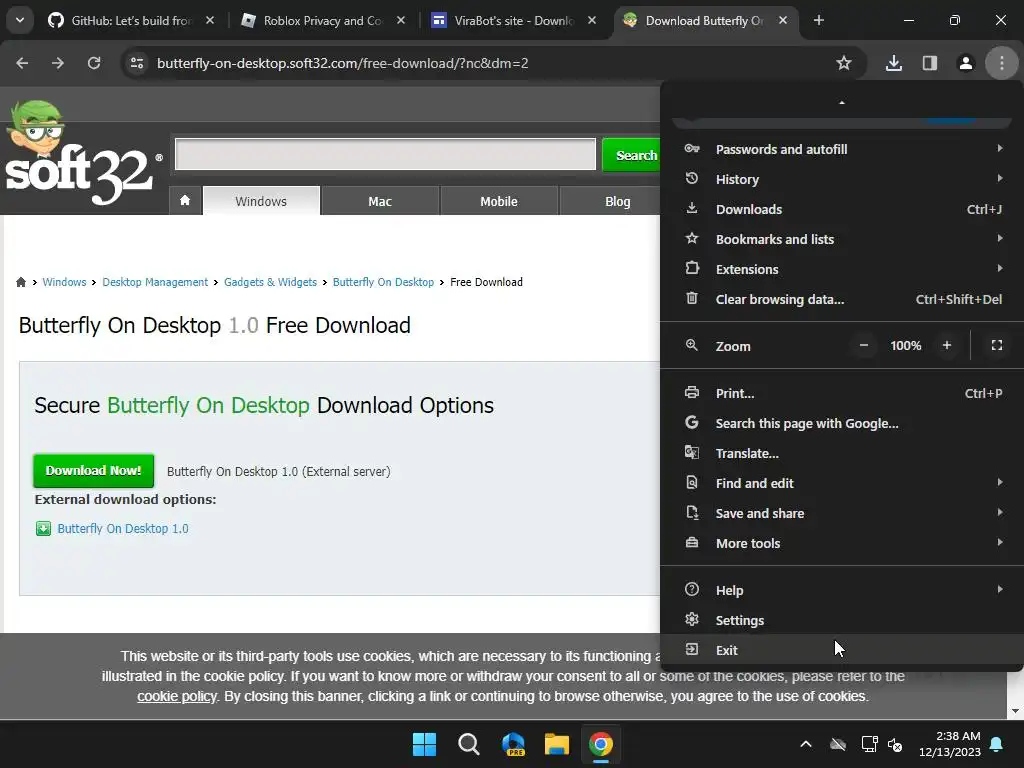
Task: Close the GitHub tab
Action: pyautogui.click(x=210, y=20)
